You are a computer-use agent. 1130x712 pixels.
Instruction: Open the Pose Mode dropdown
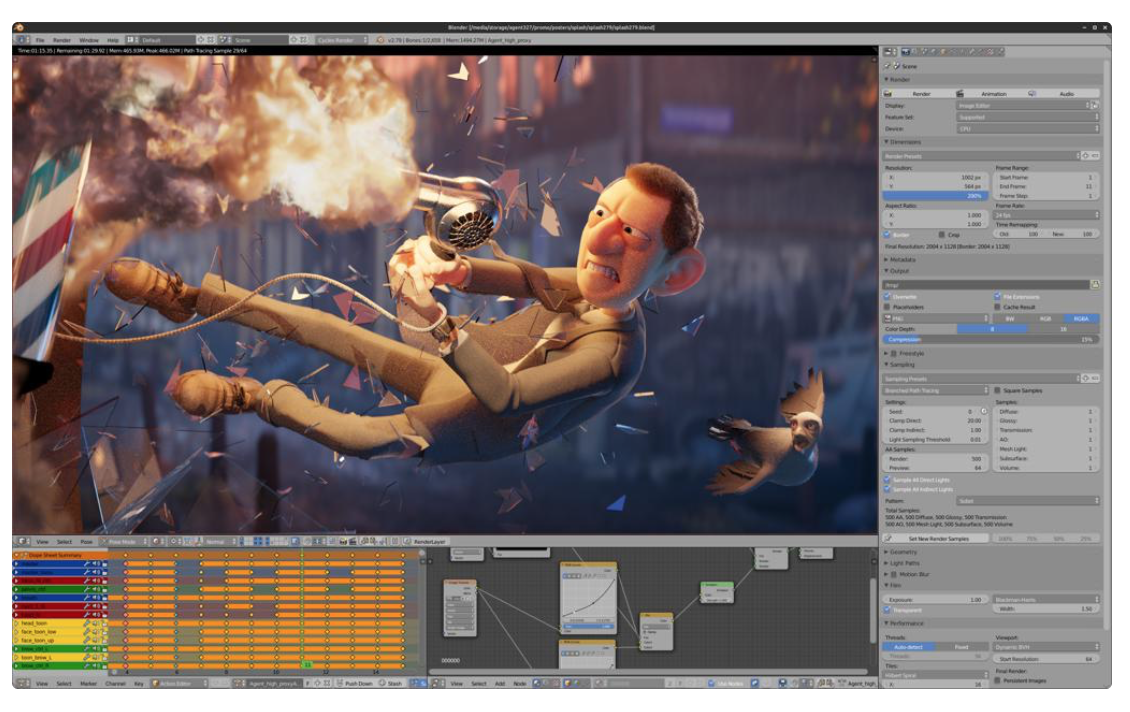click(123, 541)
